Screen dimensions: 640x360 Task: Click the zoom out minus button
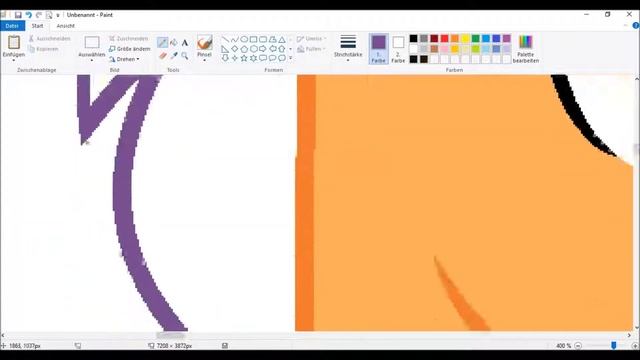tap(578, 346)
